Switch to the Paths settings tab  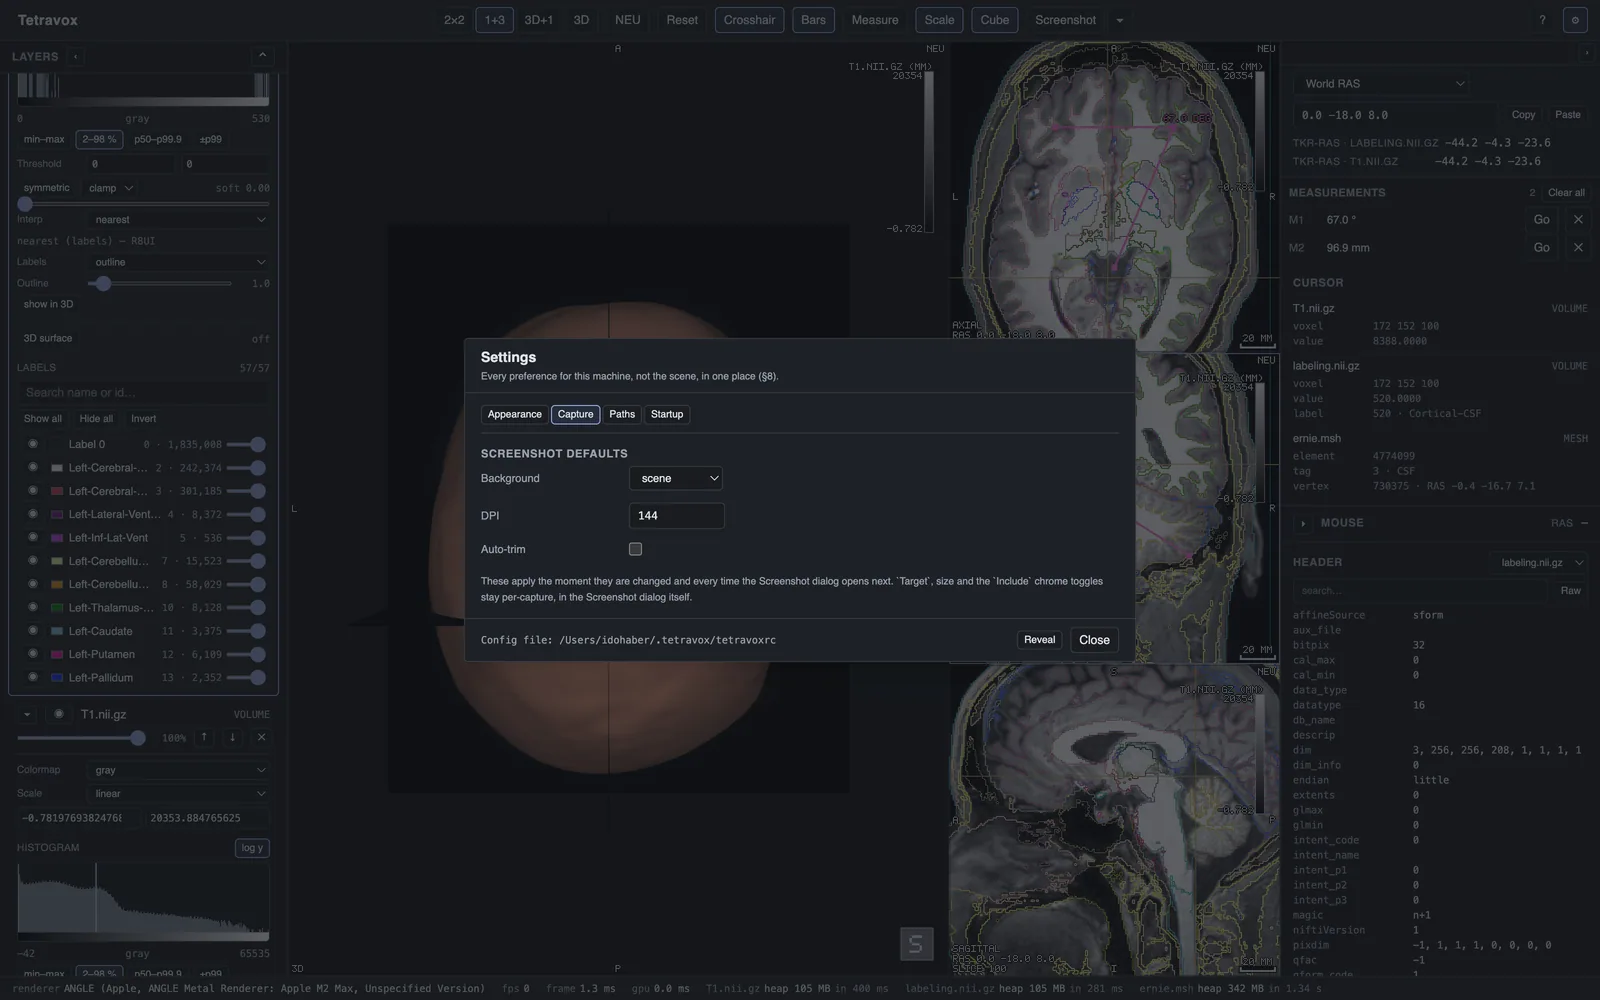(x=622, y=414)
